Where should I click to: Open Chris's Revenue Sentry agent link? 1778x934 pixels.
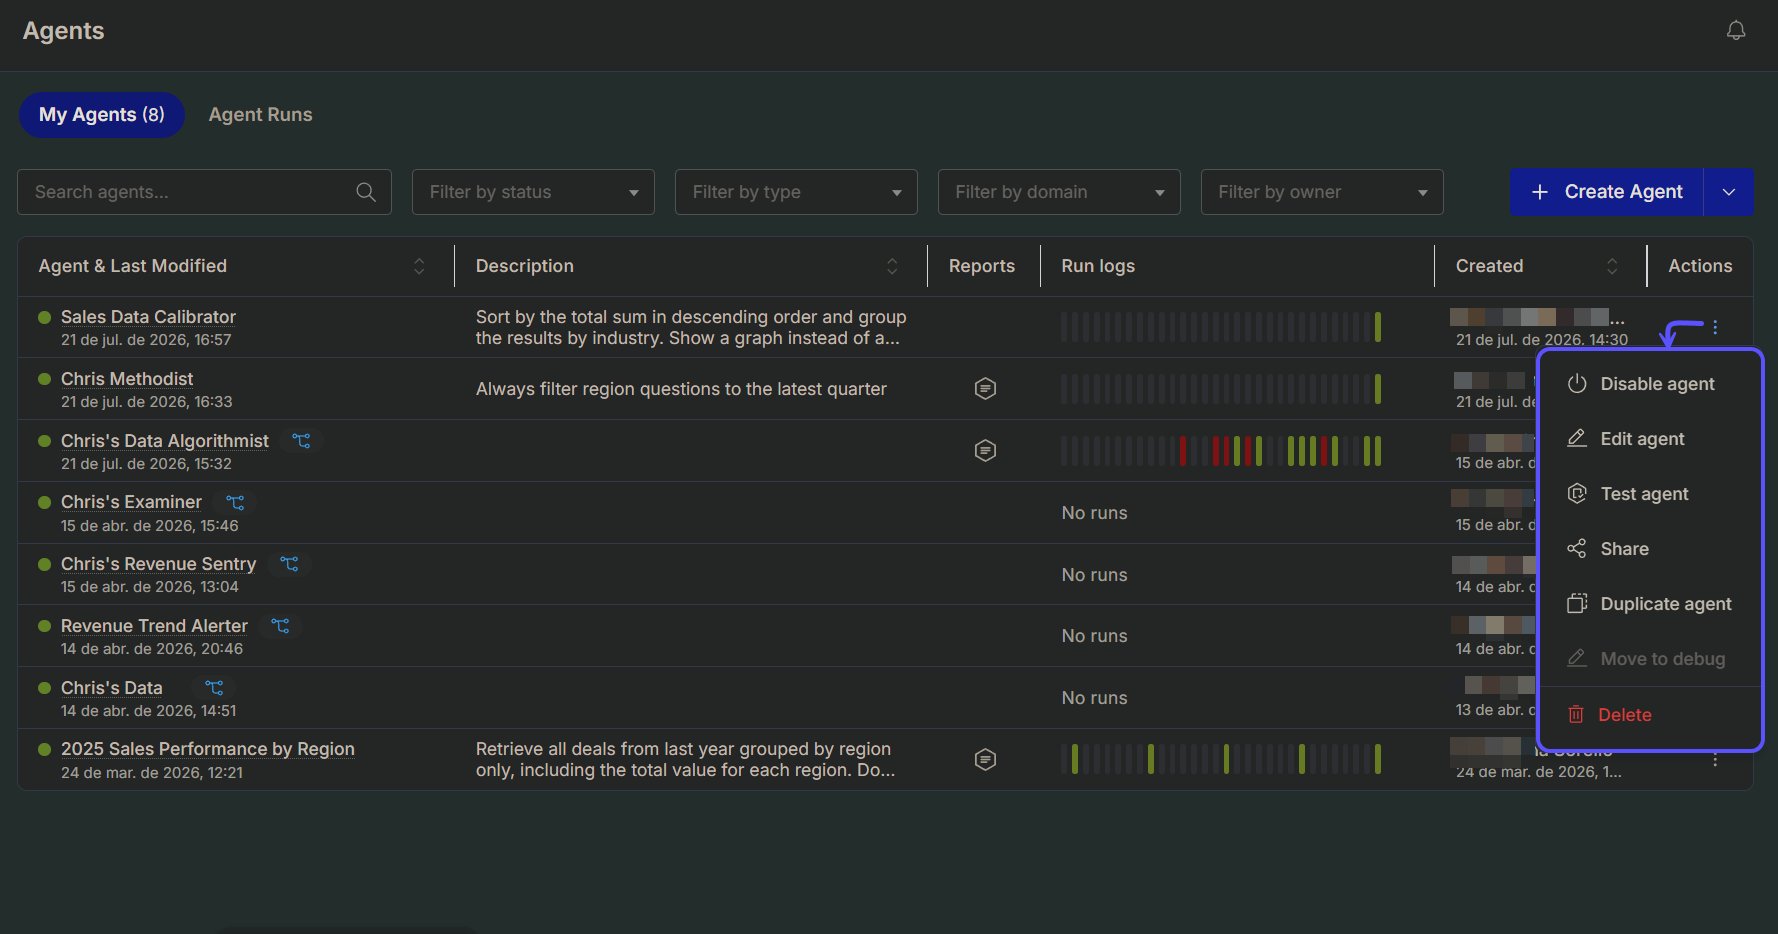coord(158,564)
